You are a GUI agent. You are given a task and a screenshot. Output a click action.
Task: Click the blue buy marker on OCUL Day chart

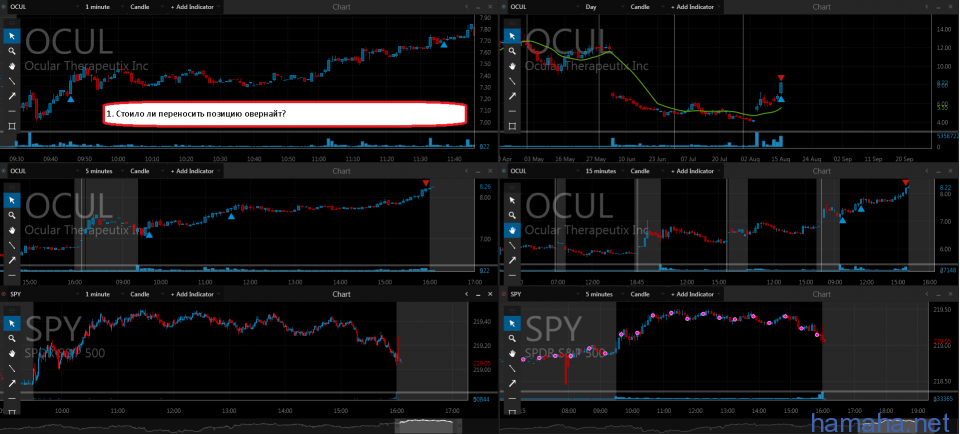pyautogui.click(x=781, y=99)
